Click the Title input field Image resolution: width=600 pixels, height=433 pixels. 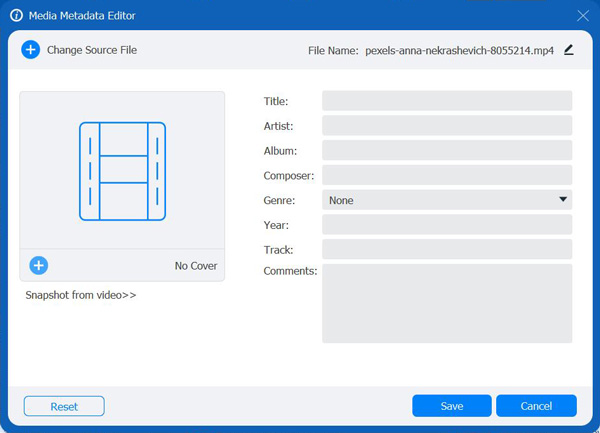coord(447,101)
